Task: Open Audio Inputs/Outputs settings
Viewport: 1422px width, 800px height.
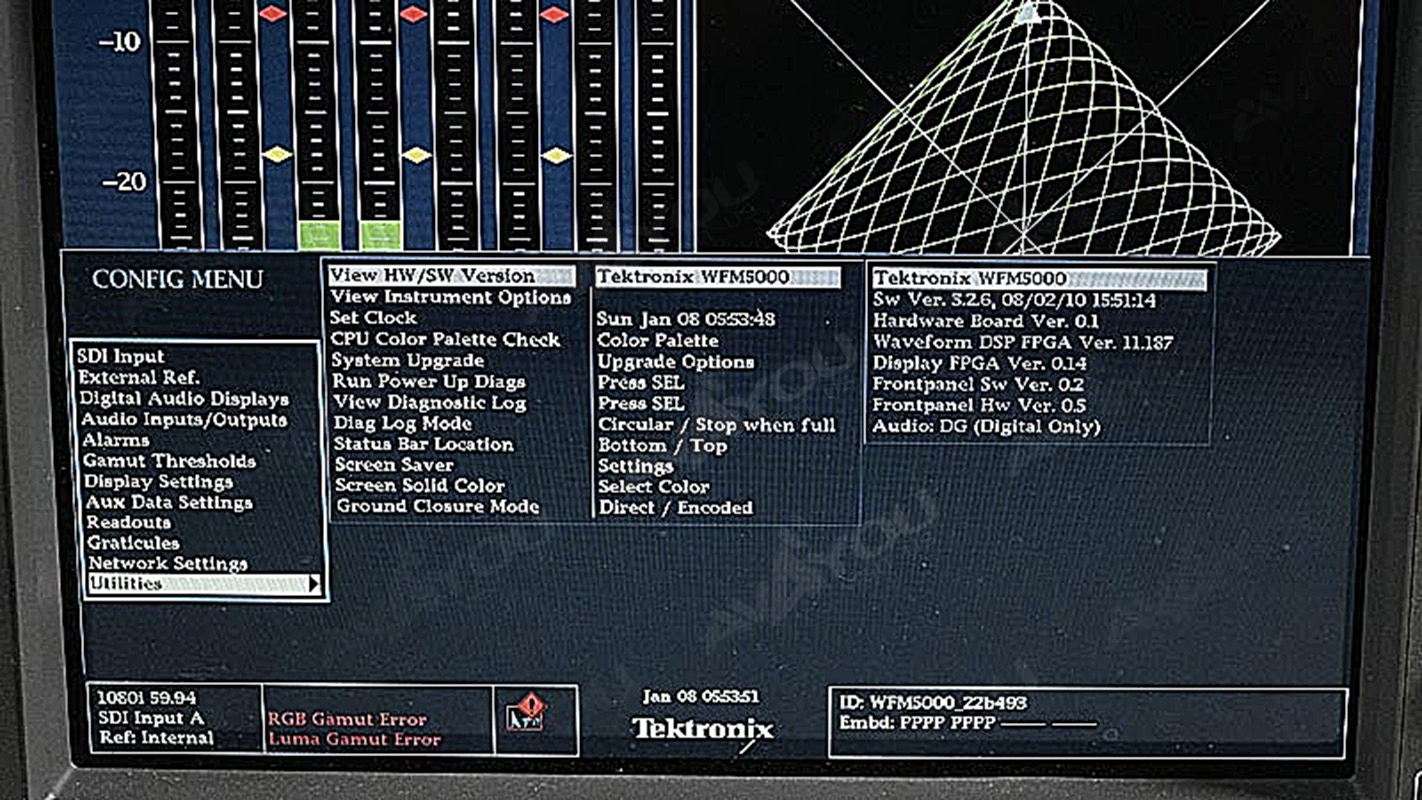Action: pos(184,420)
